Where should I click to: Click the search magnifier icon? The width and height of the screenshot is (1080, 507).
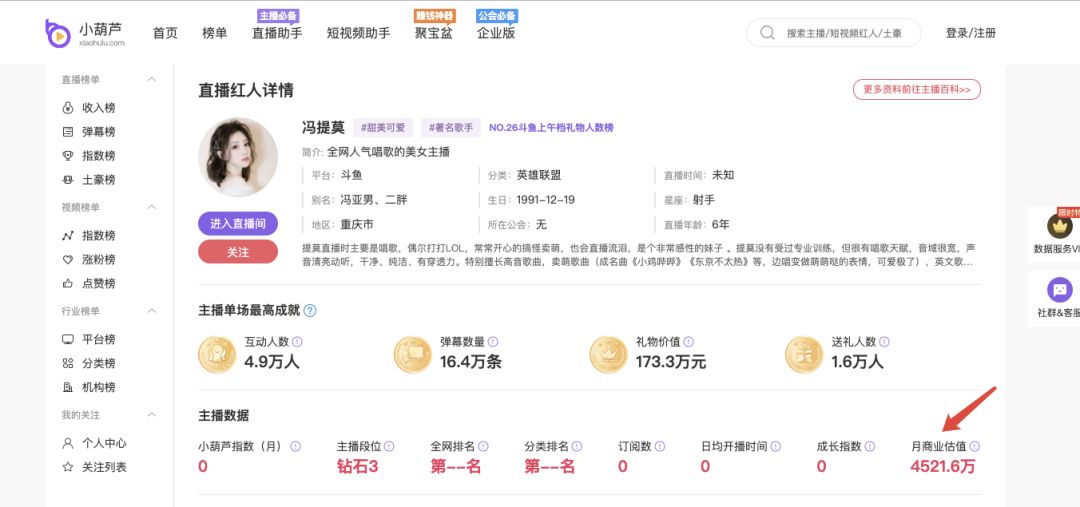767,33
